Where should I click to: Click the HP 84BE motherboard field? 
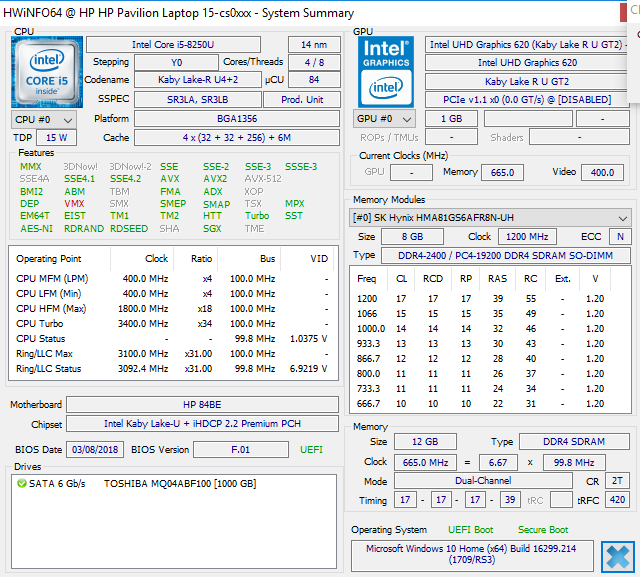point(202,405)
